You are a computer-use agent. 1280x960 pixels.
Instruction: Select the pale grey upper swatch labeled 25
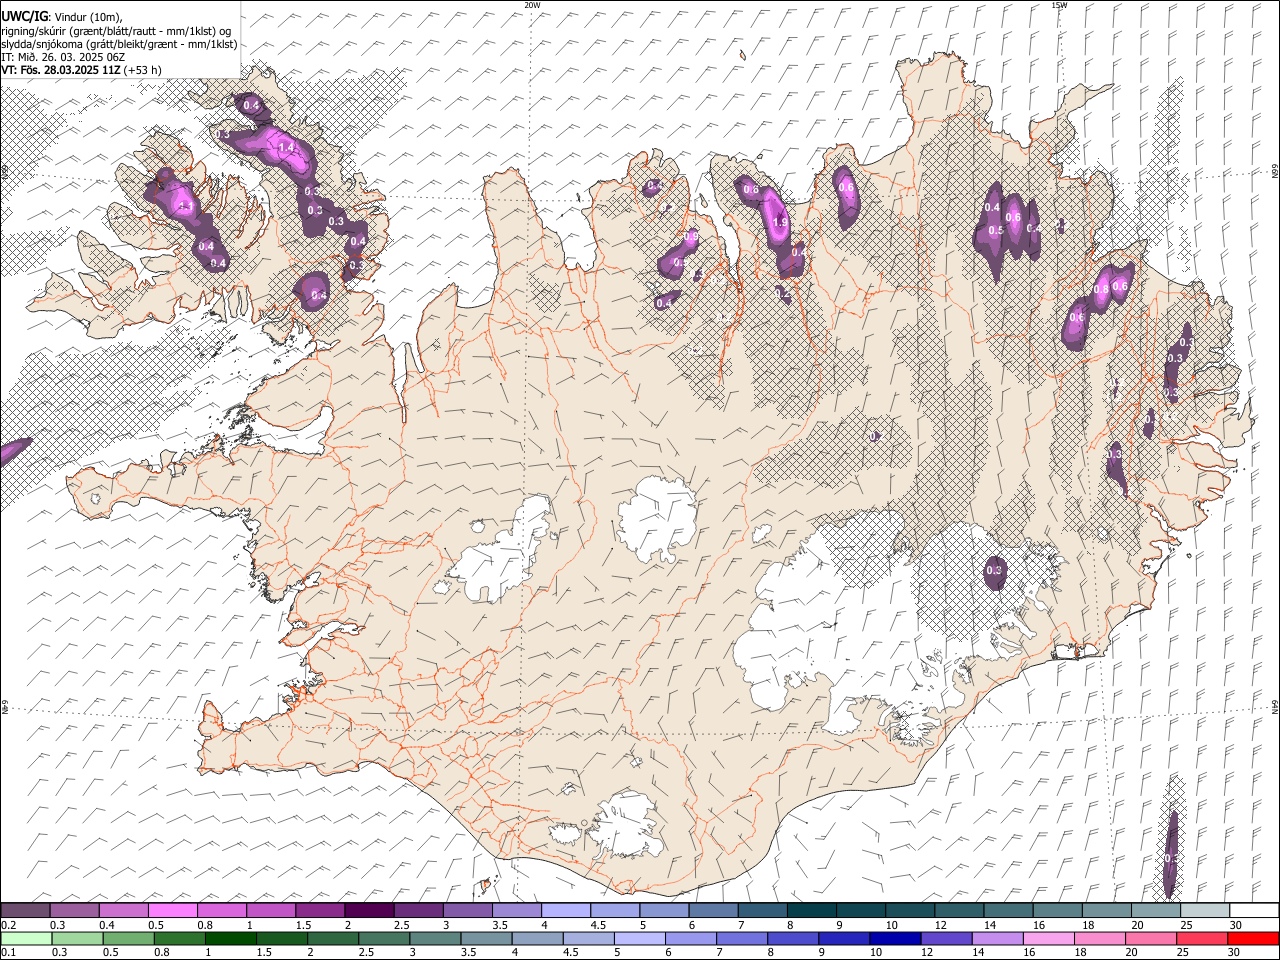[1204, 910]
